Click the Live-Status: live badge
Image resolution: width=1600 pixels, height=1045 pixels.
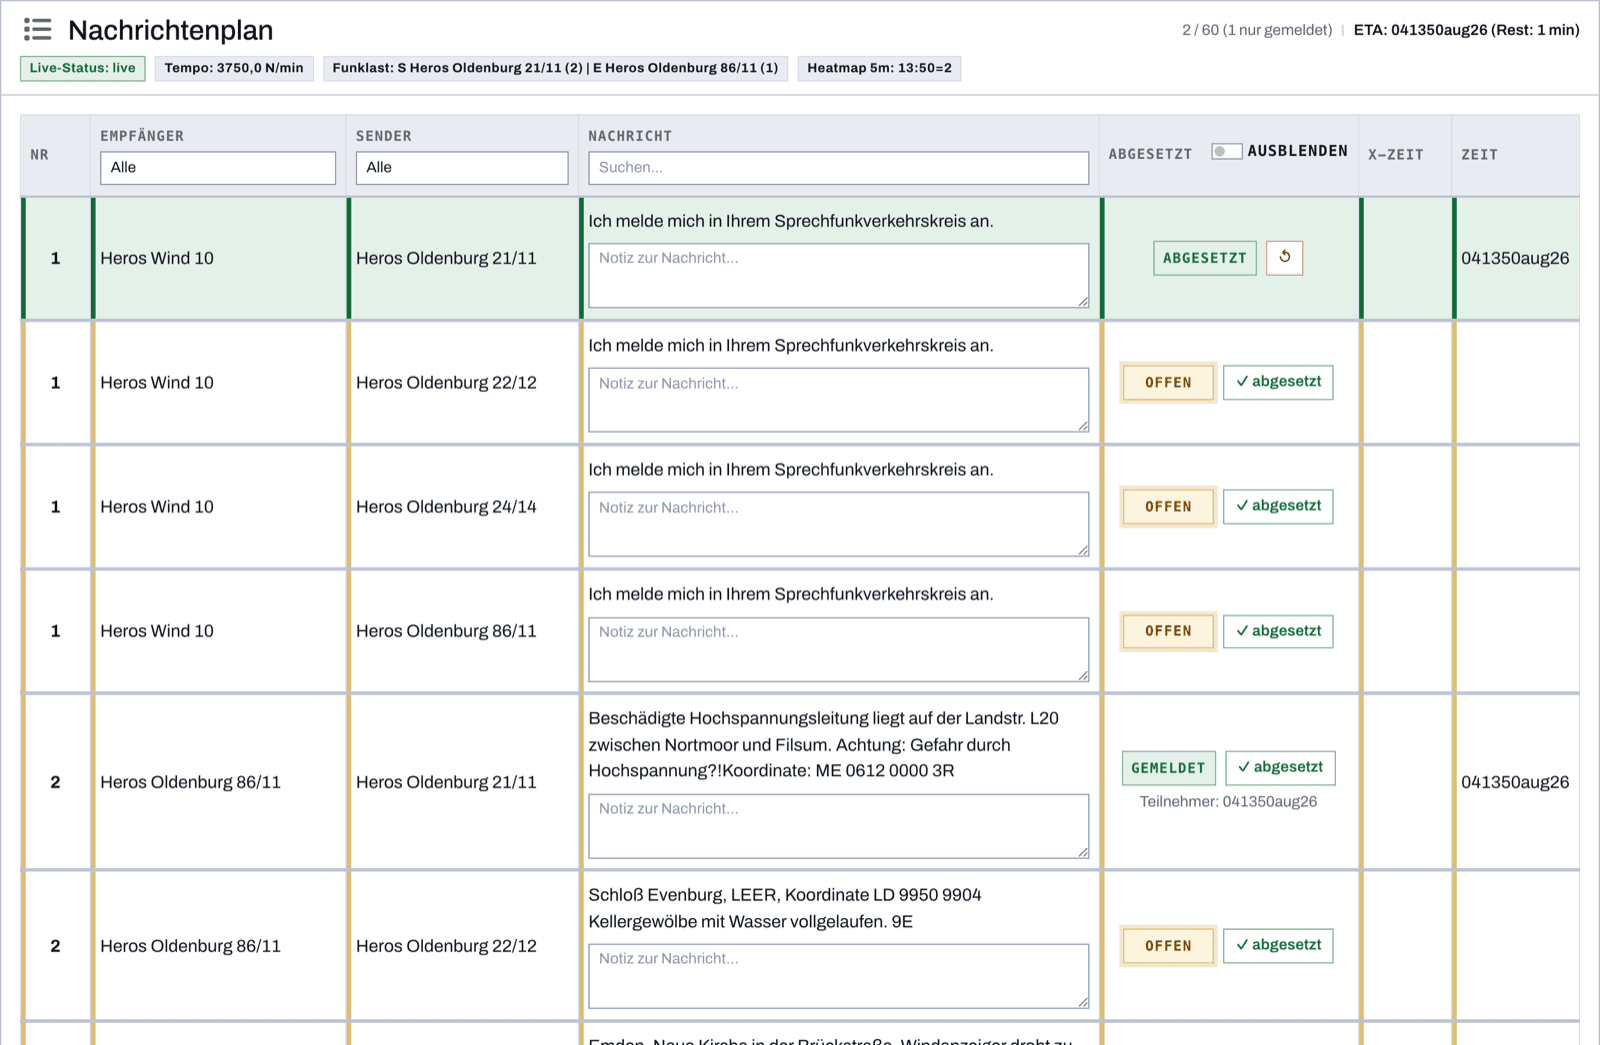click(83, 68)
